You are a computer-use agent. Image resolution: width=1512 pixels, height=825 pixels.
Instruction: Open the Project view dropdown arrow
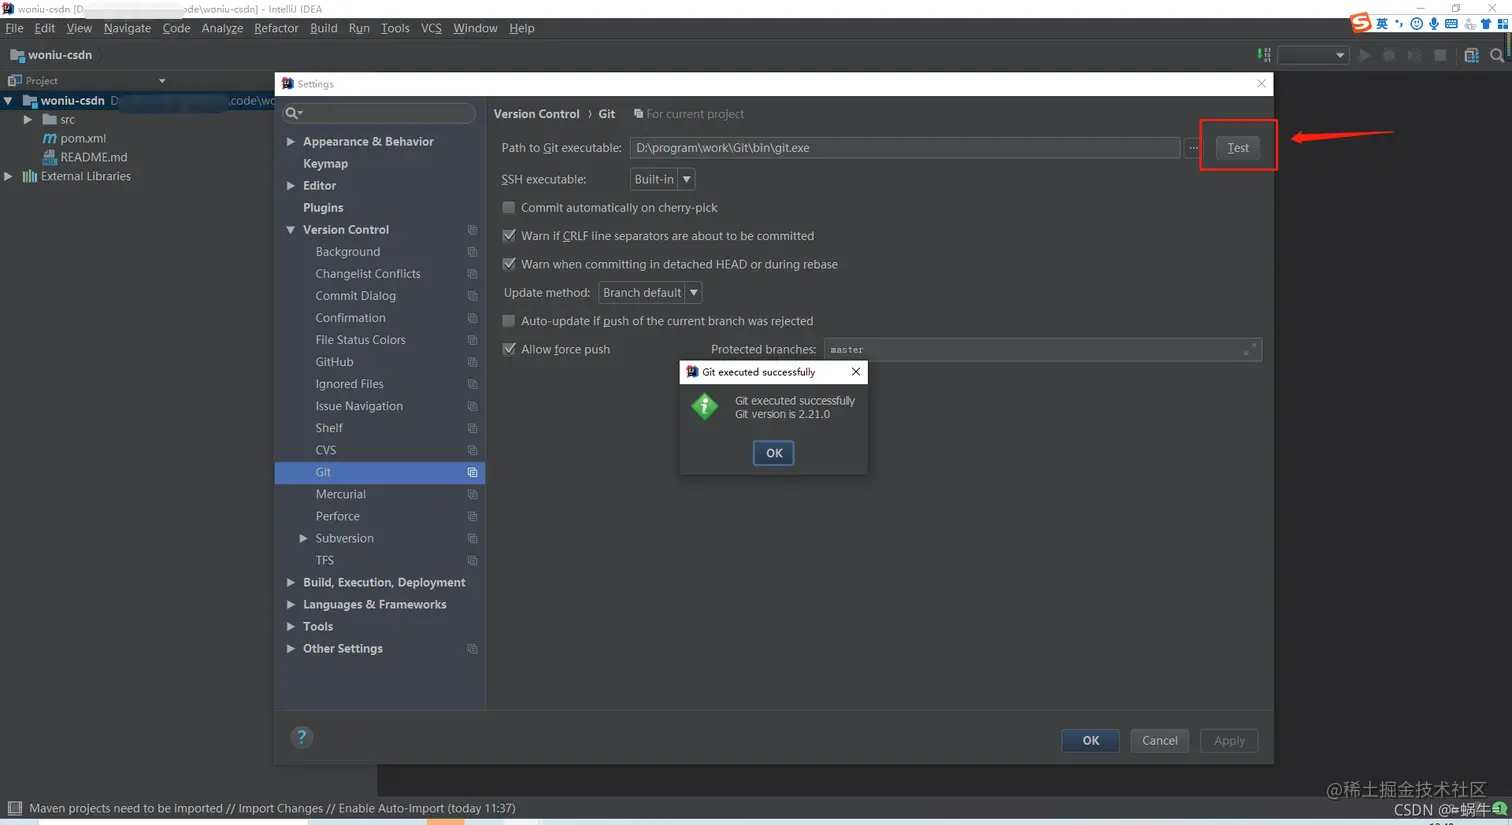point(162,81)
